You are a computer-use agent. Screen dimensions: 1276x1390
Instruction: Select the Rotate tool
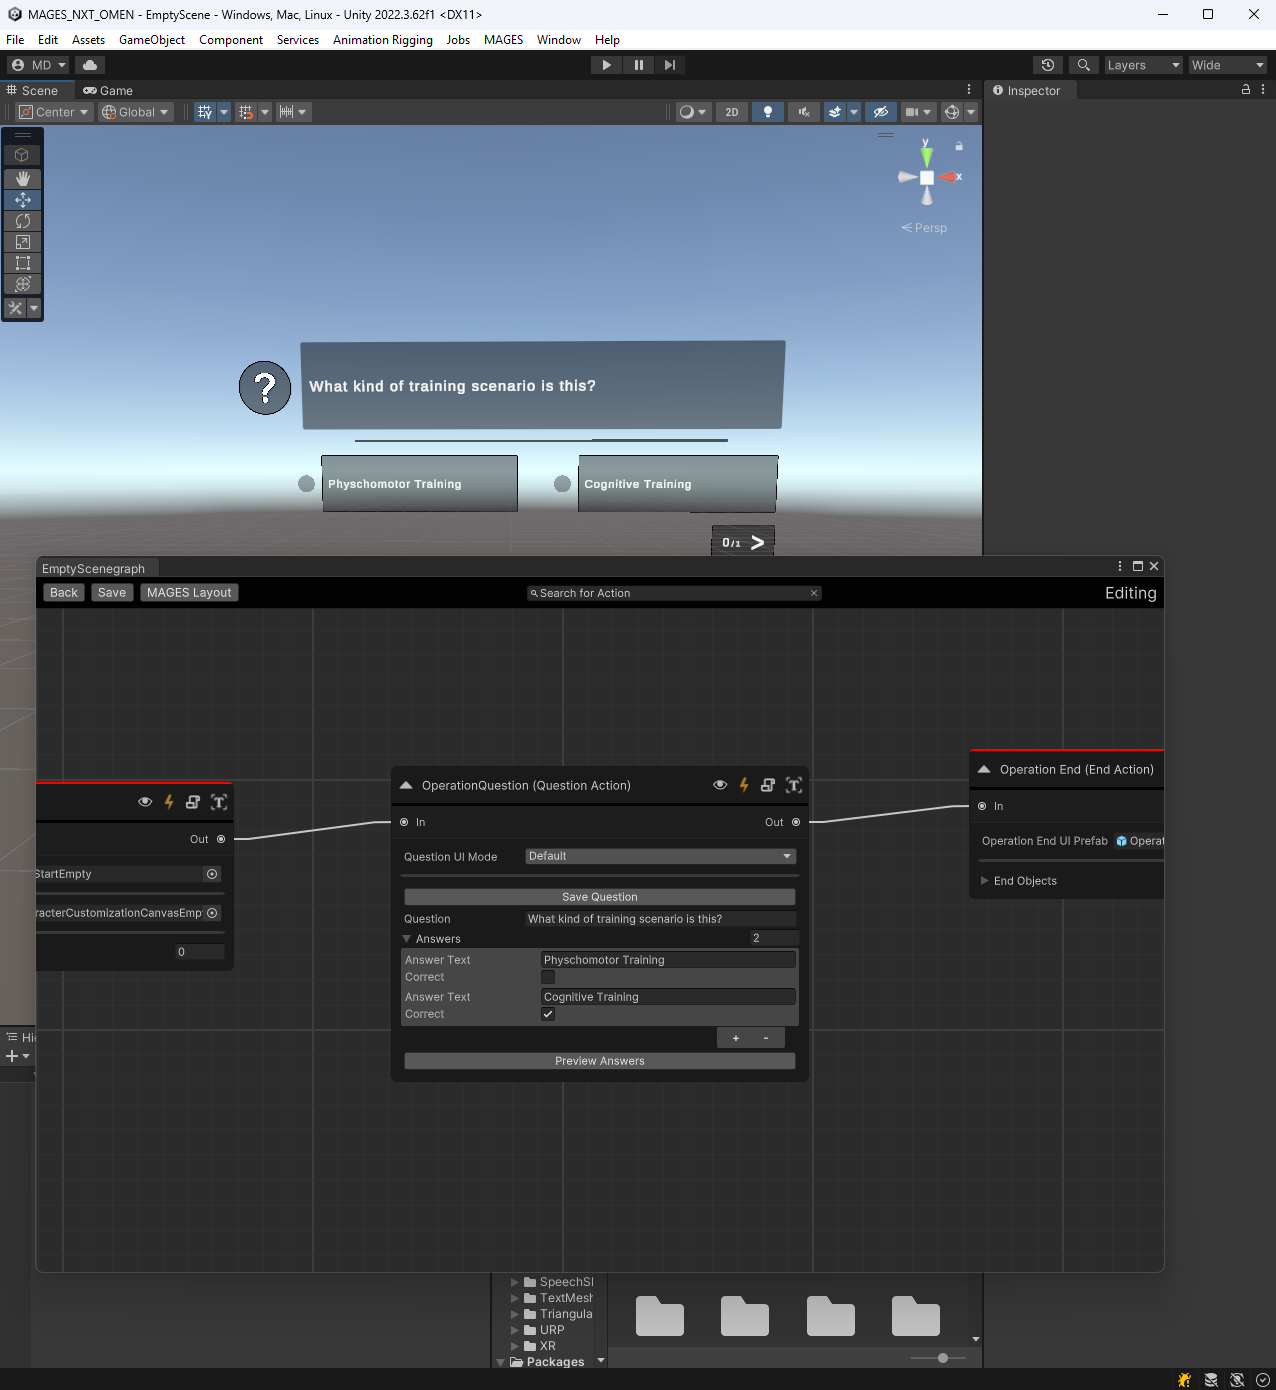coord(22,221)
